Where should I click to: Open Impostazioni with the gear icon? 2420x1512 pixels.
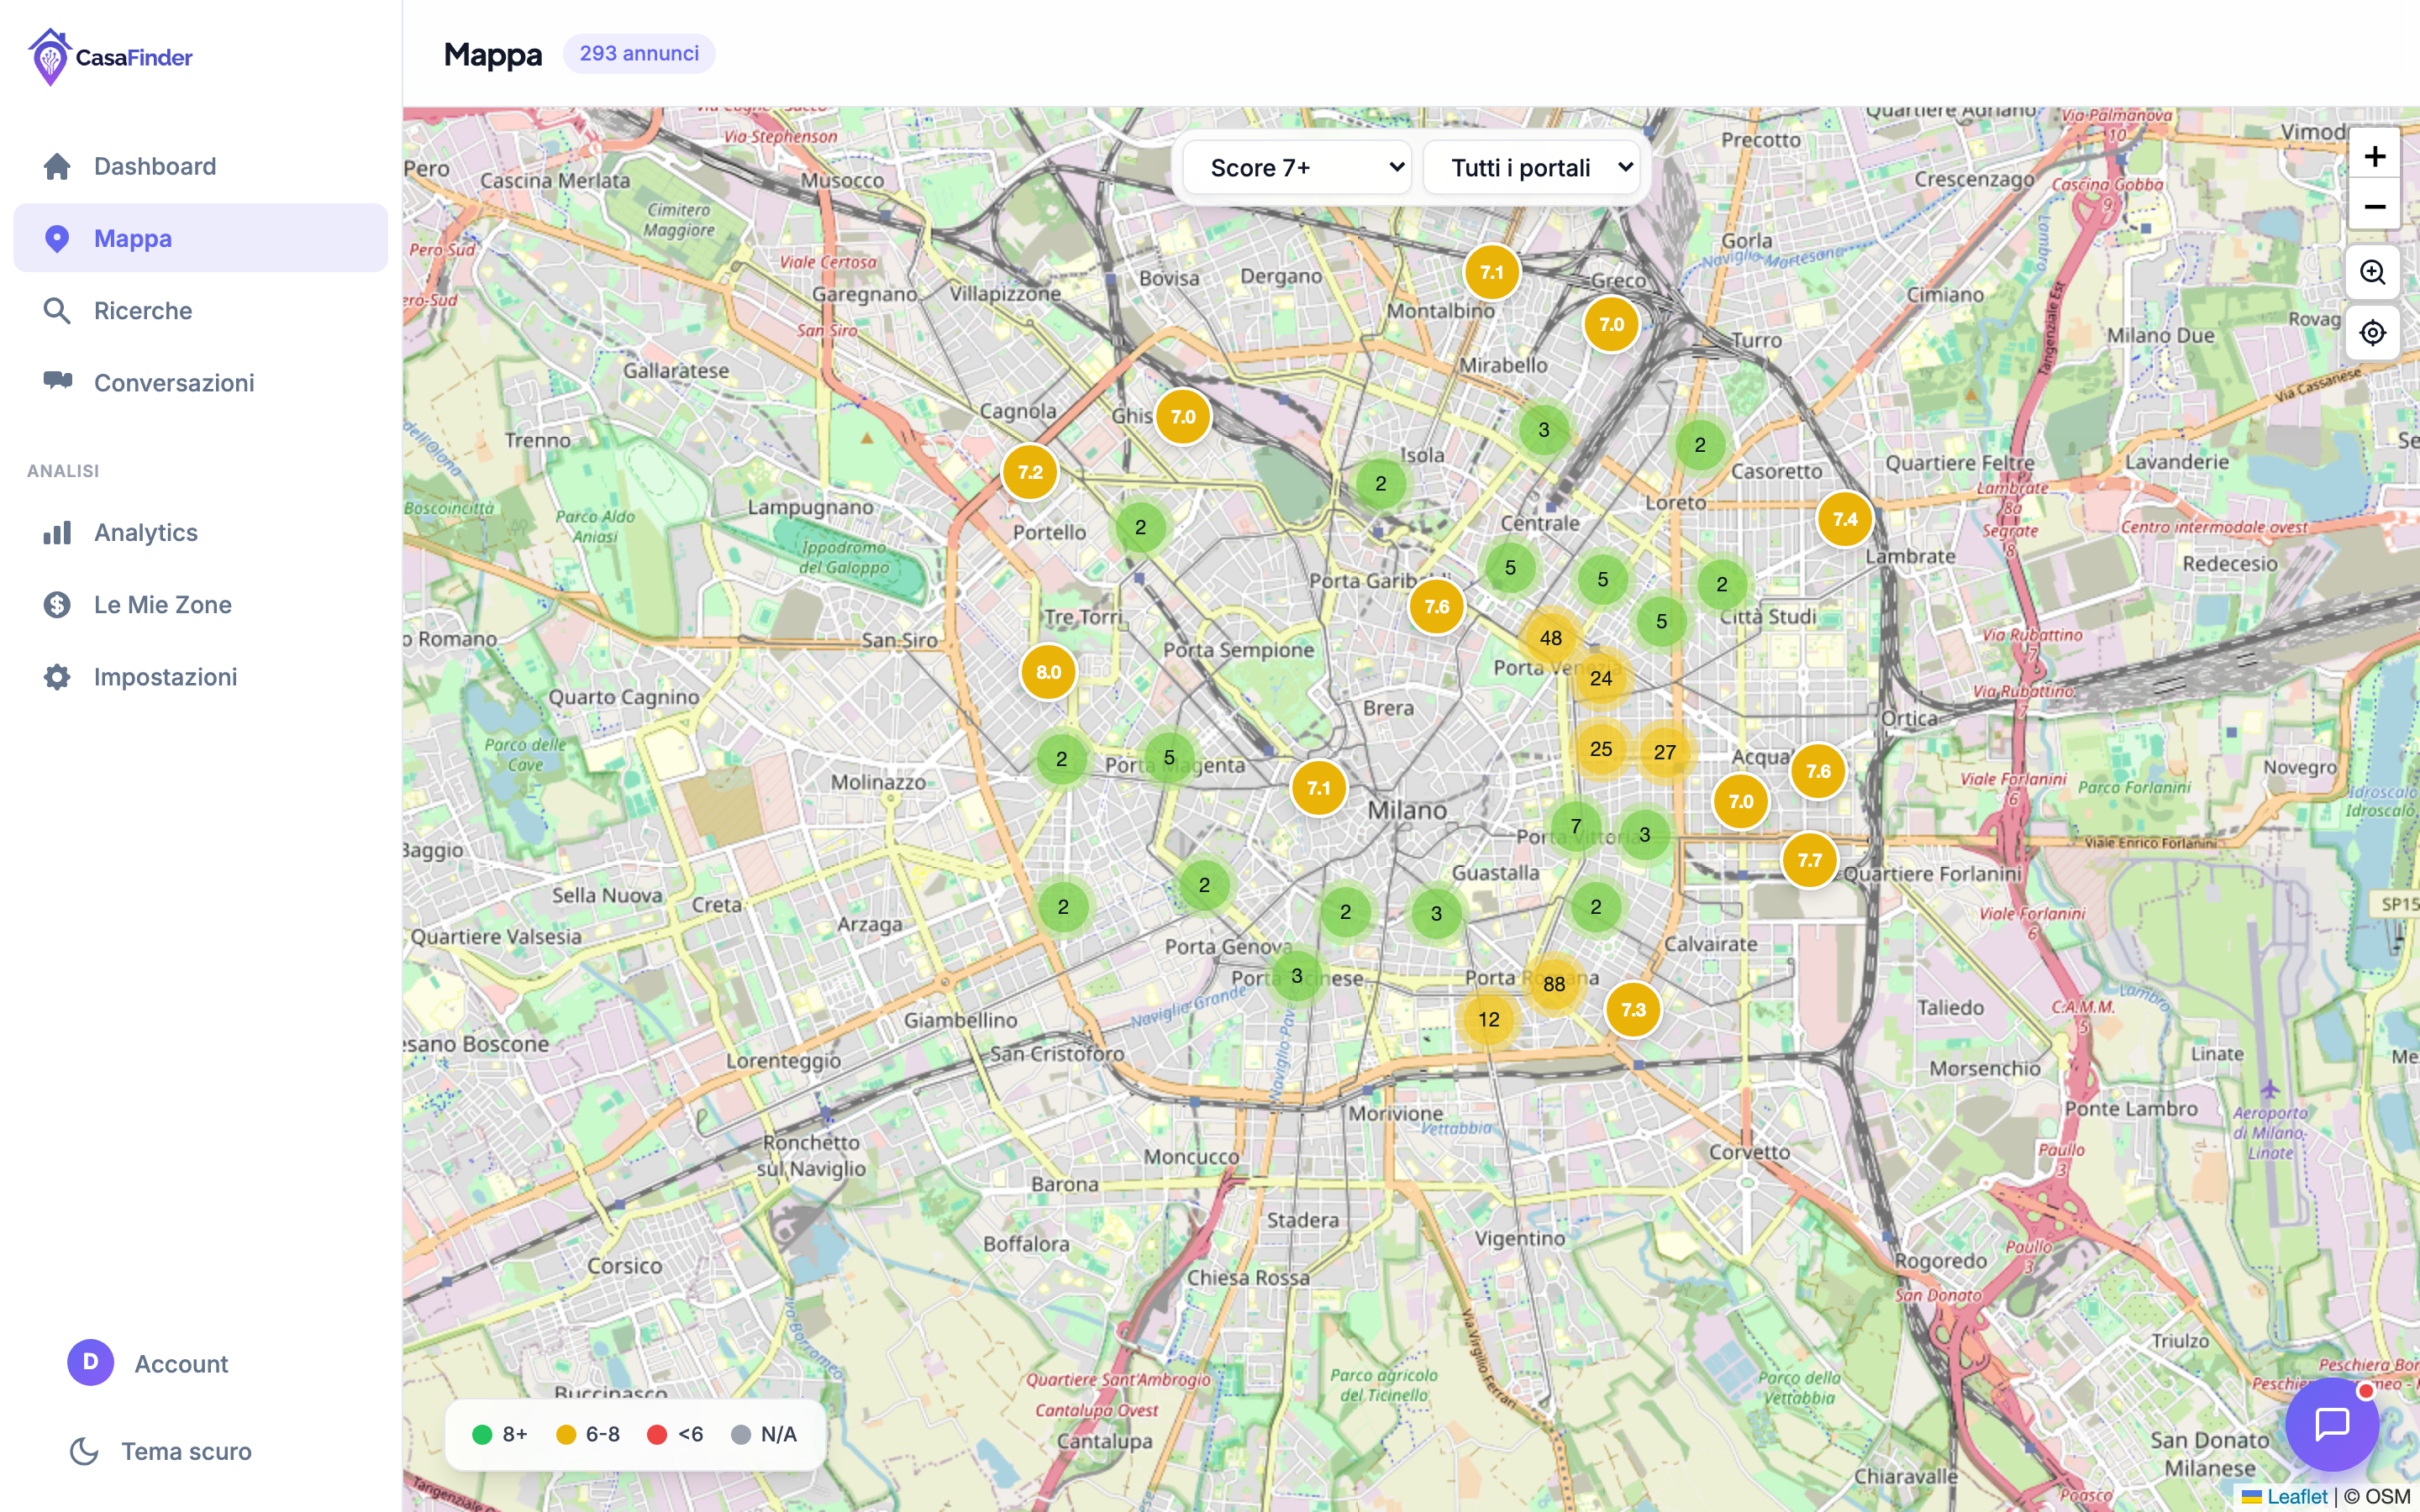click(x=58, y=676)
